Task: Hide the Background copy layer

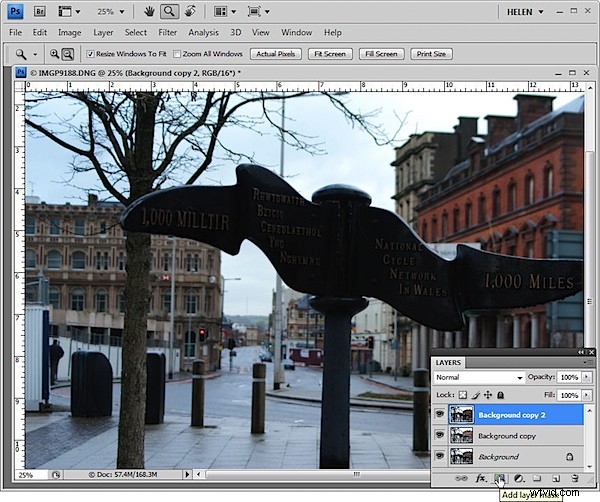Action: pyautogui.click(x=440, y=435)
